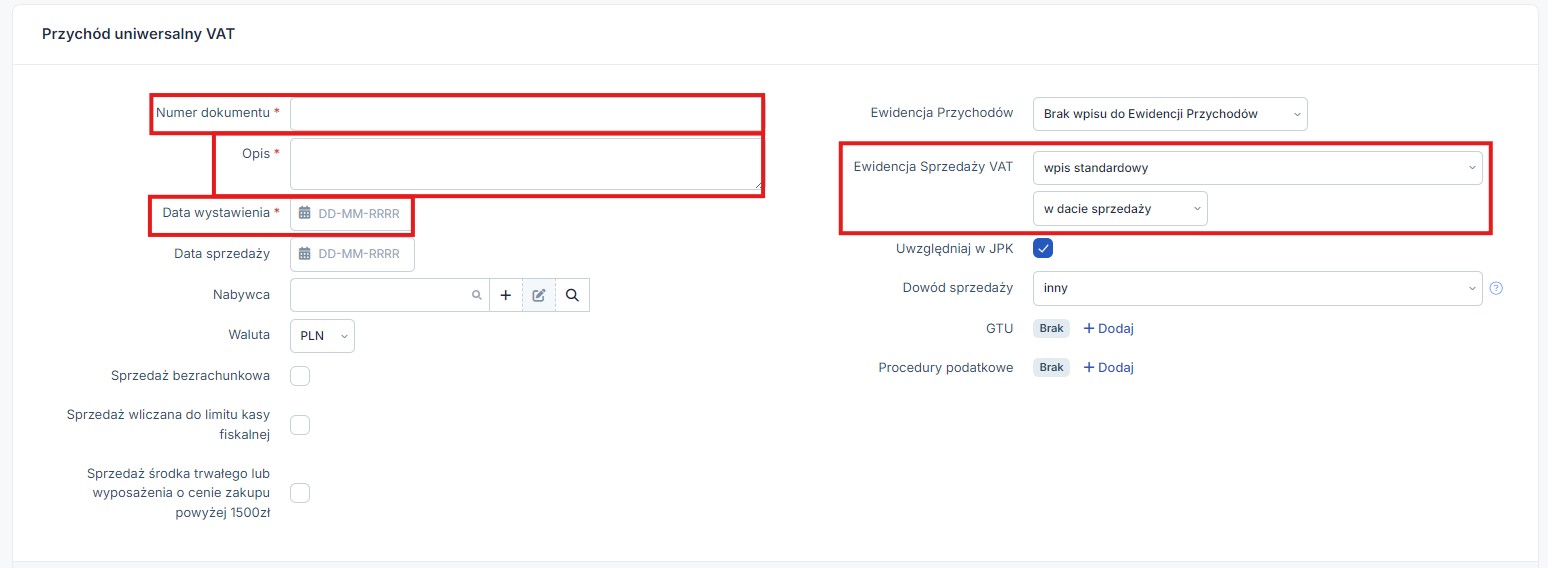This screenshot has width=1548, height=568.
Task: Add a Procedury podatkowe entry via Dodaj
Action: point(1108,367)
